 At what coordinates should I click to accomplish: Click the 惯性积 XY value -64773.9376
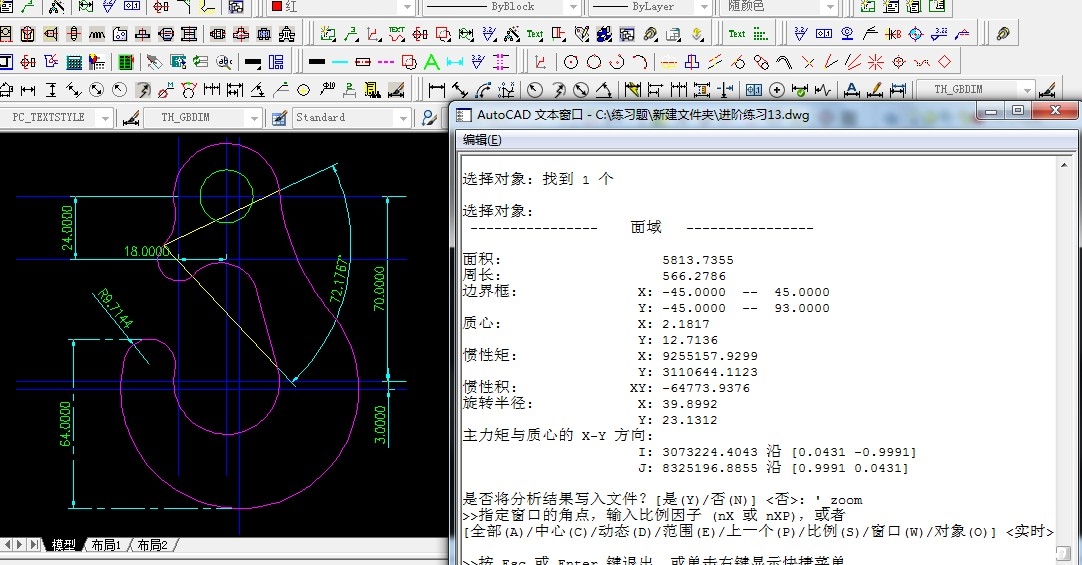705,388
